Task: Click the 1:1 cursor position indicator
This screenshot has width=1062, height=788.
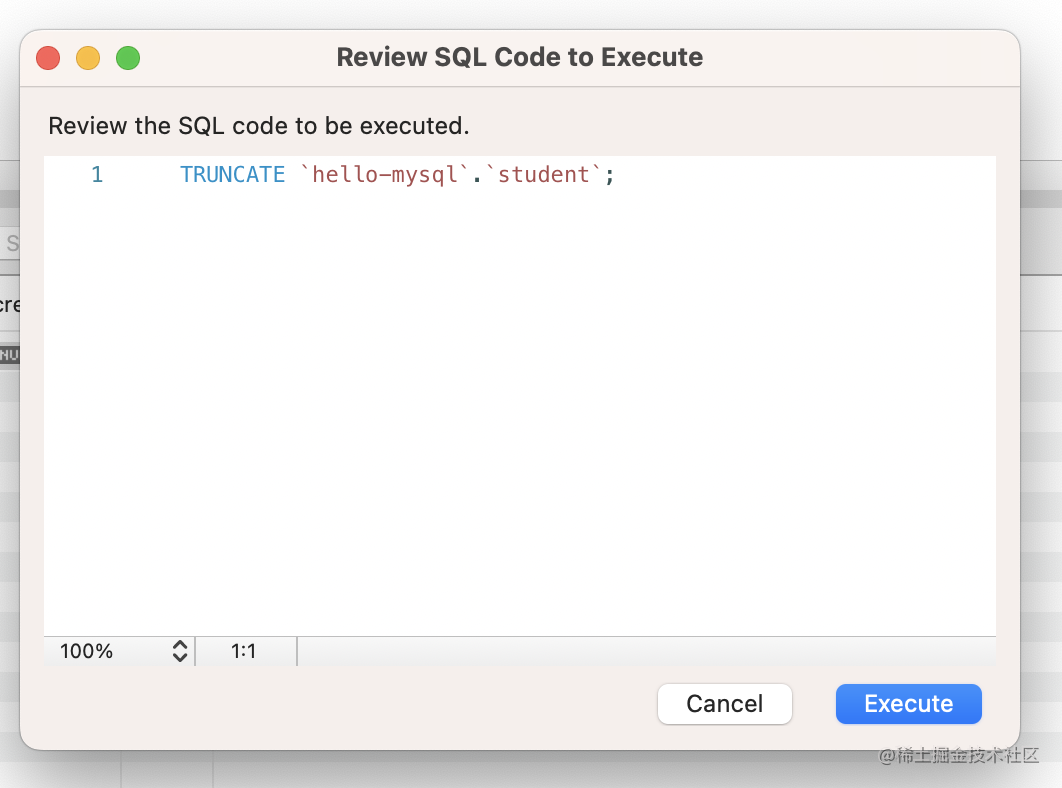Action: [244, 651]
